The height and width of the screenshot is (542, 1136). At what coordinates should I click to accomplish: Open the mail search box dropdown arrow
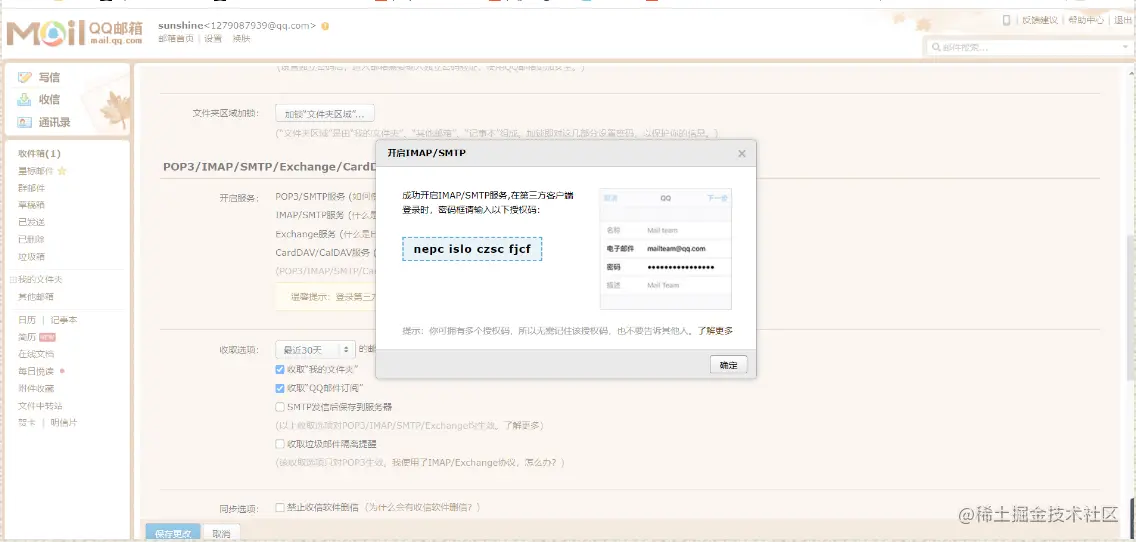pos(1124,48)
